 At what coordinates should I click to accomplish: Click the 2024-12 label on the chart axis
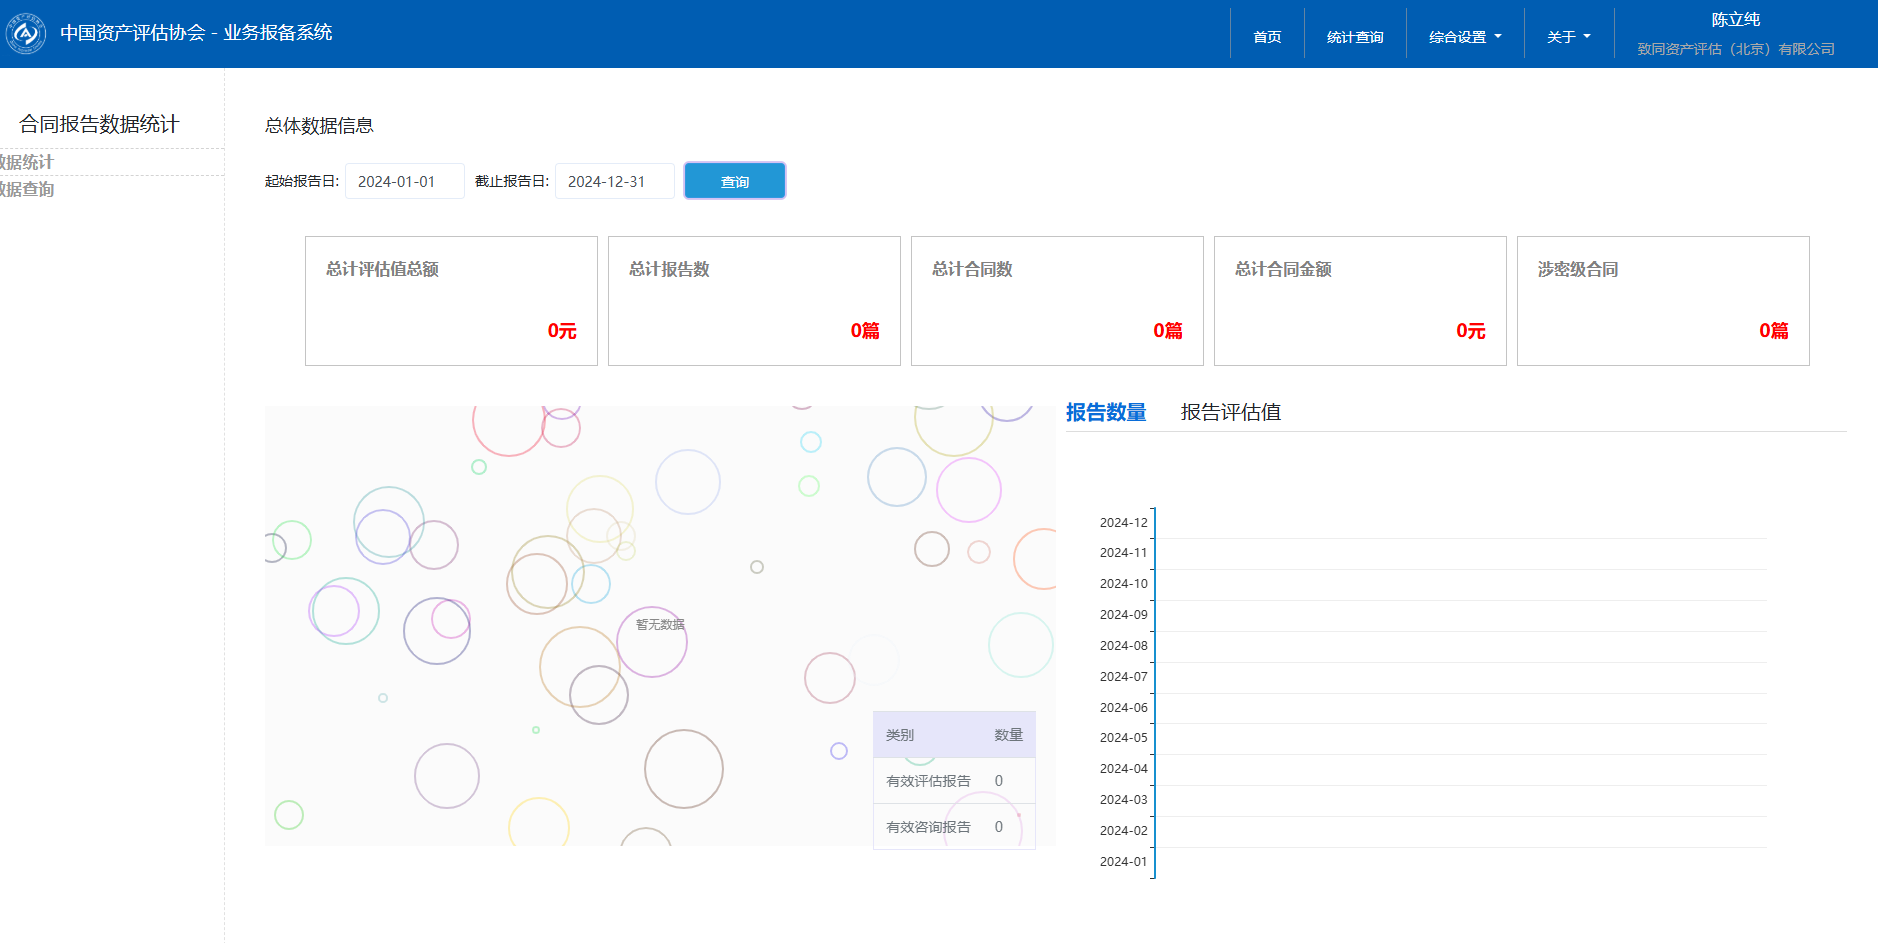[x=1123, y=523]
